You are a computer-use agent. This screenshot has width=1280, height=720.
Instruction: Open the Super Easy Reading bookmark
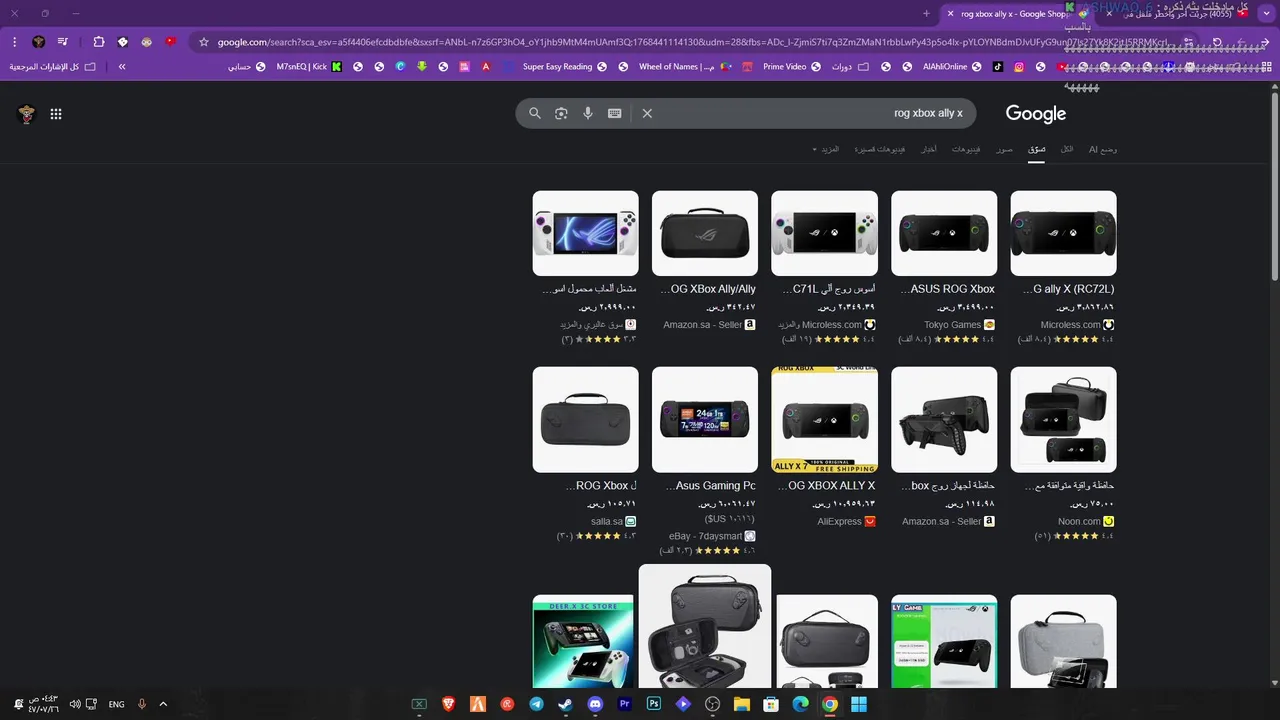point(565,67)
